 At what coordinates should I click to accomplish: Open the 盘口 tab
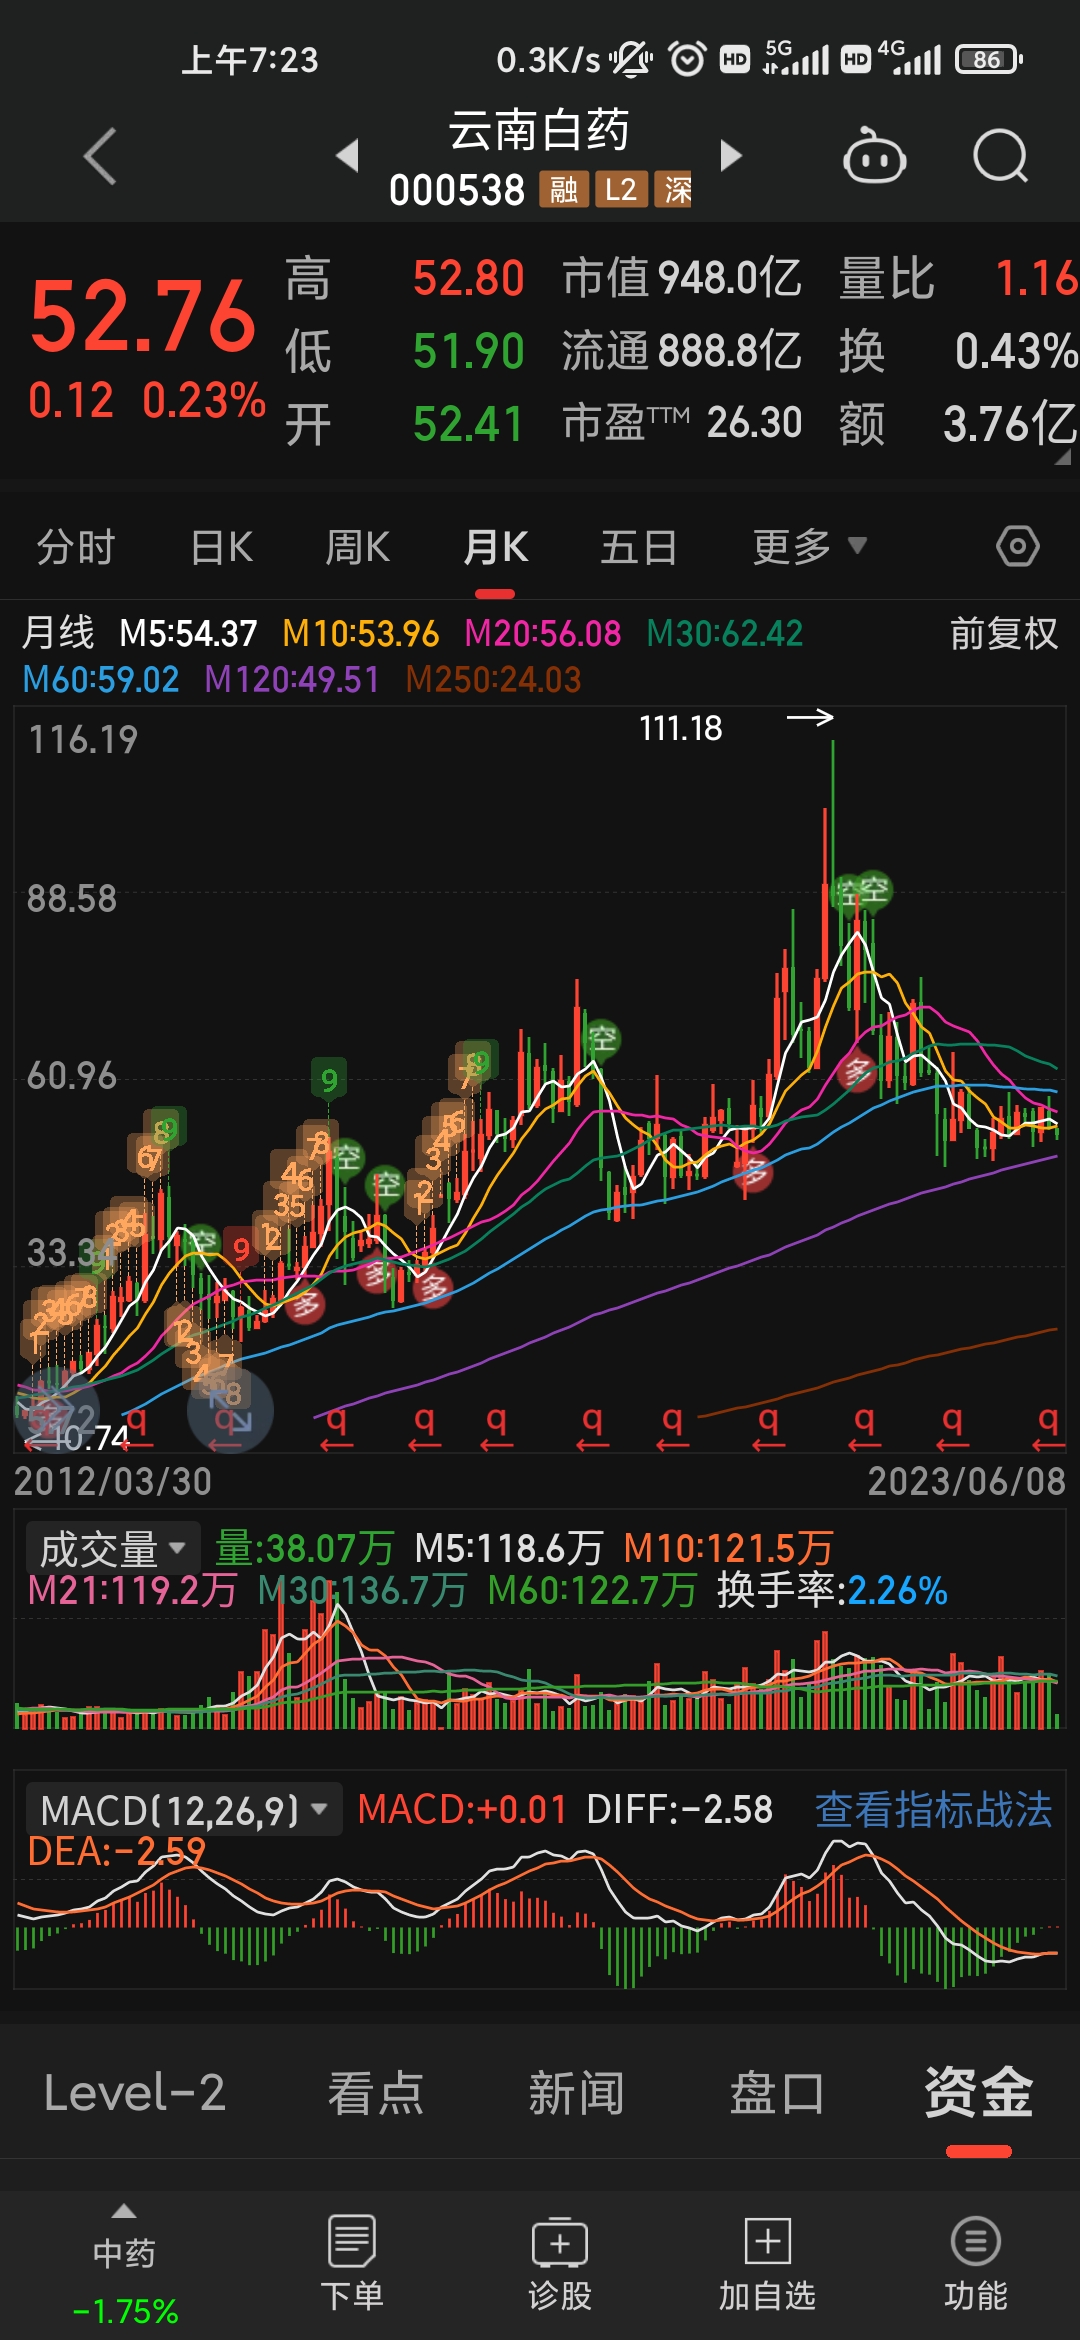pyautogui.click(x=776, y=2092)
